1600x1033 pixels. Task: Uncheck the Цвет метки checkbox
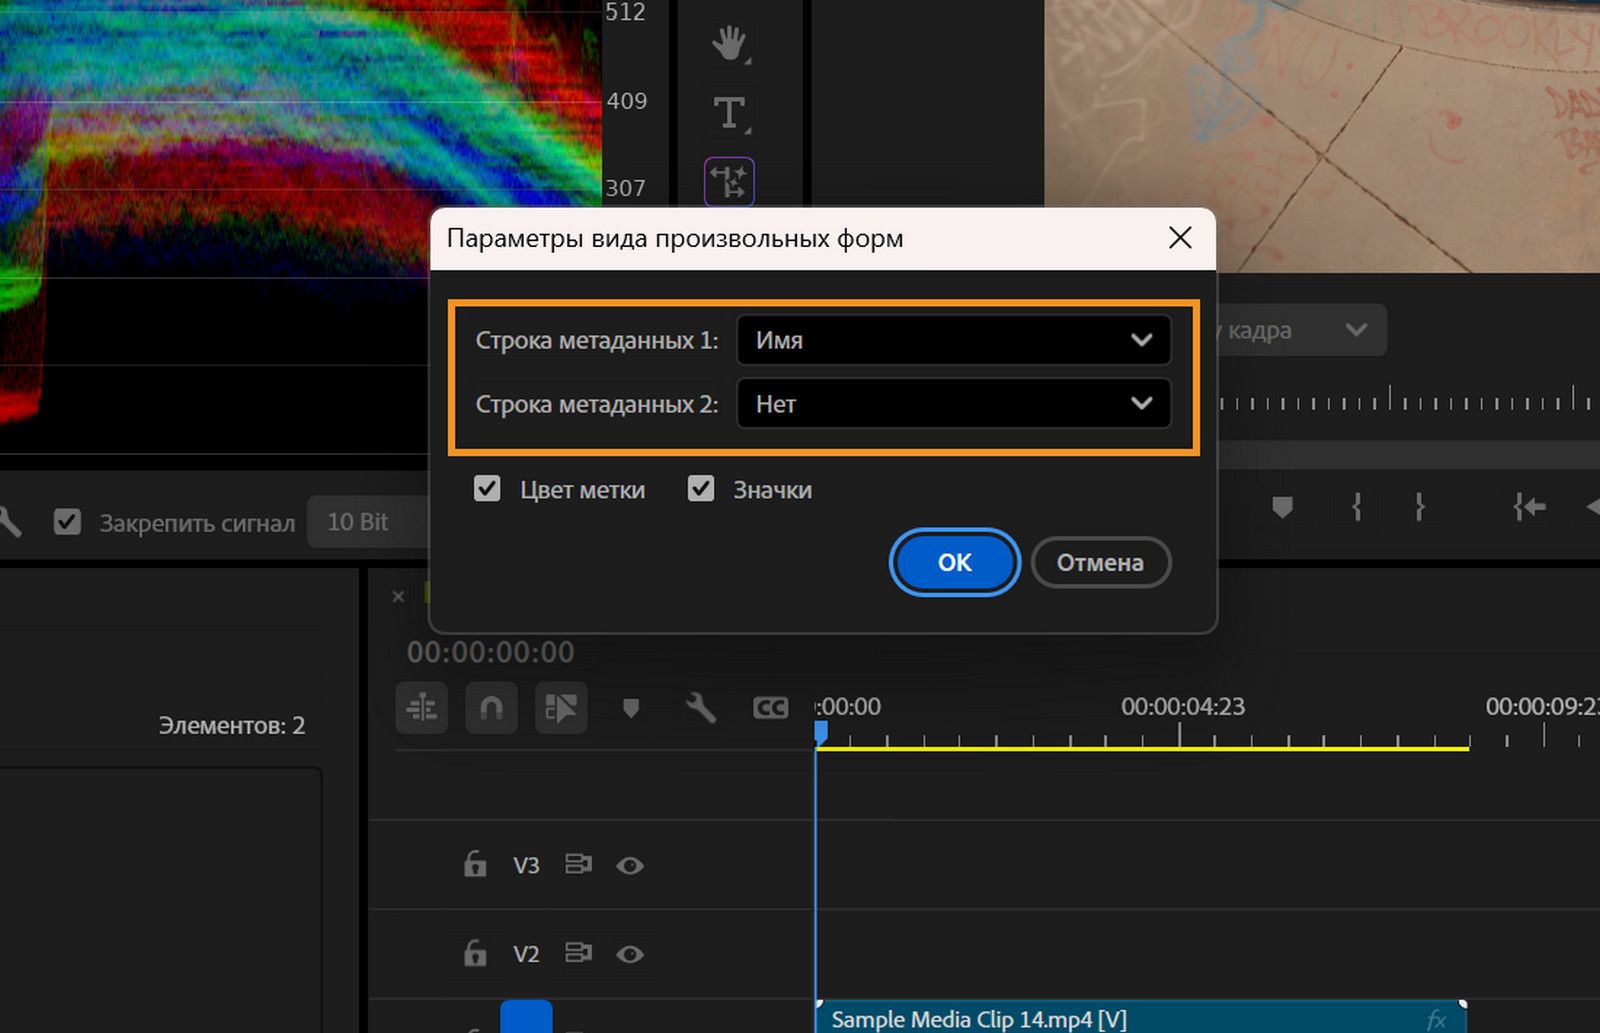pos(487,489)
